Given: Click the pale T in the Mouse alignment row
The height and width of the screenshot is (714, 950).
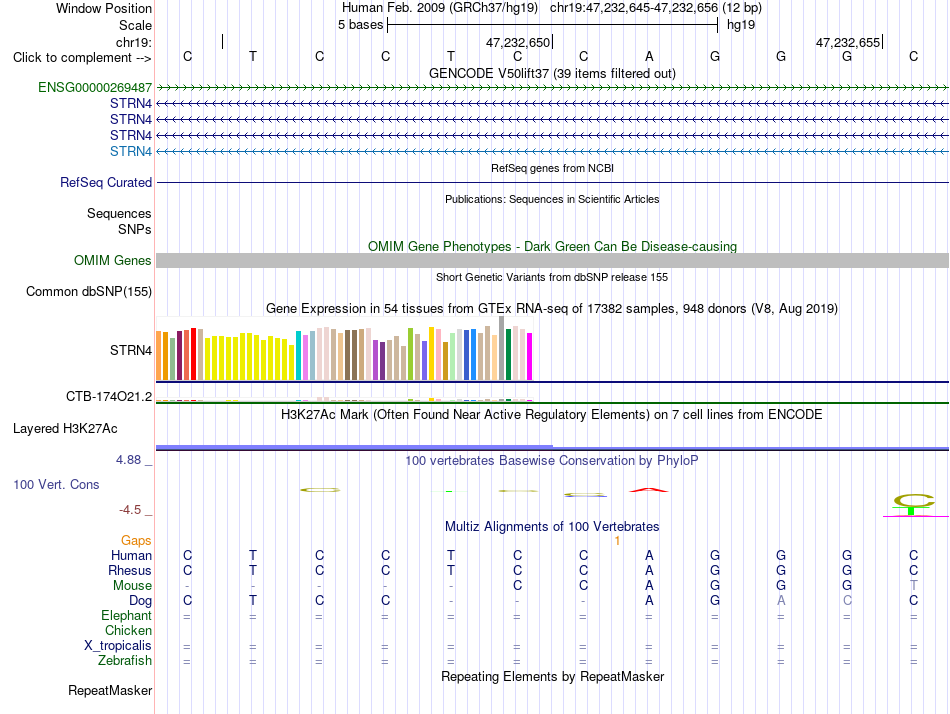Looking at the screenshot, I should point(914,586).
